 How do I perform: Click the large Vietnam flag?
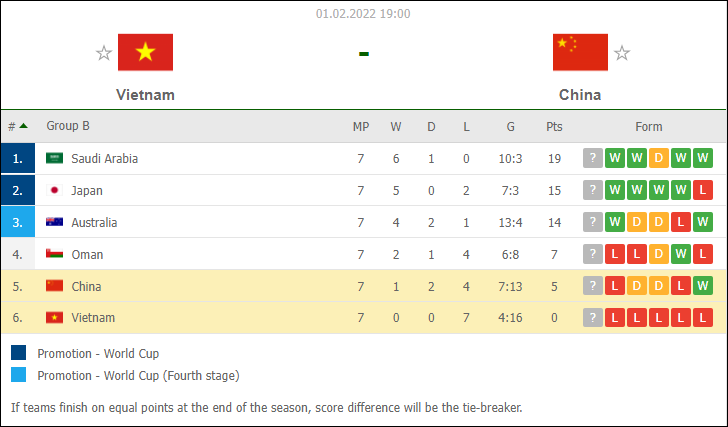click(x=145, y=52)
